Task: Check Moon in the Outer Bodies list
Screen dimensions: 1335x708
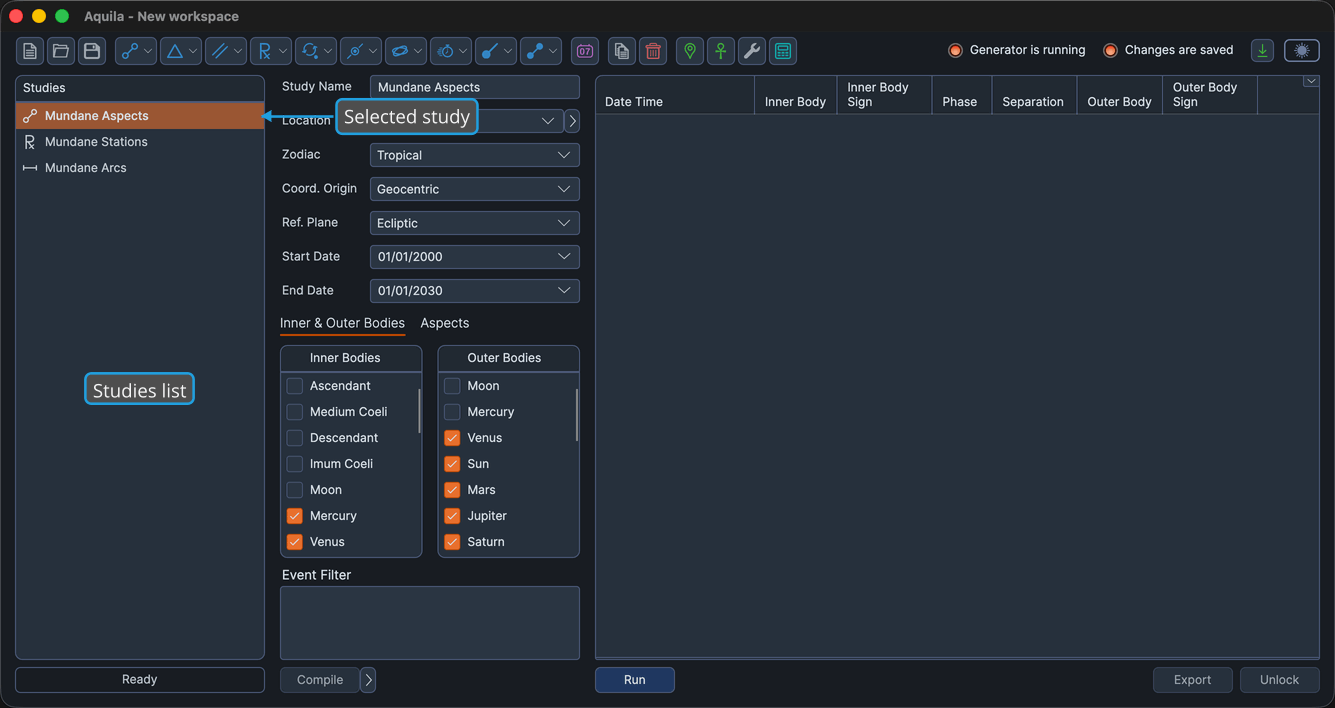Action: [x=452, y=386]
